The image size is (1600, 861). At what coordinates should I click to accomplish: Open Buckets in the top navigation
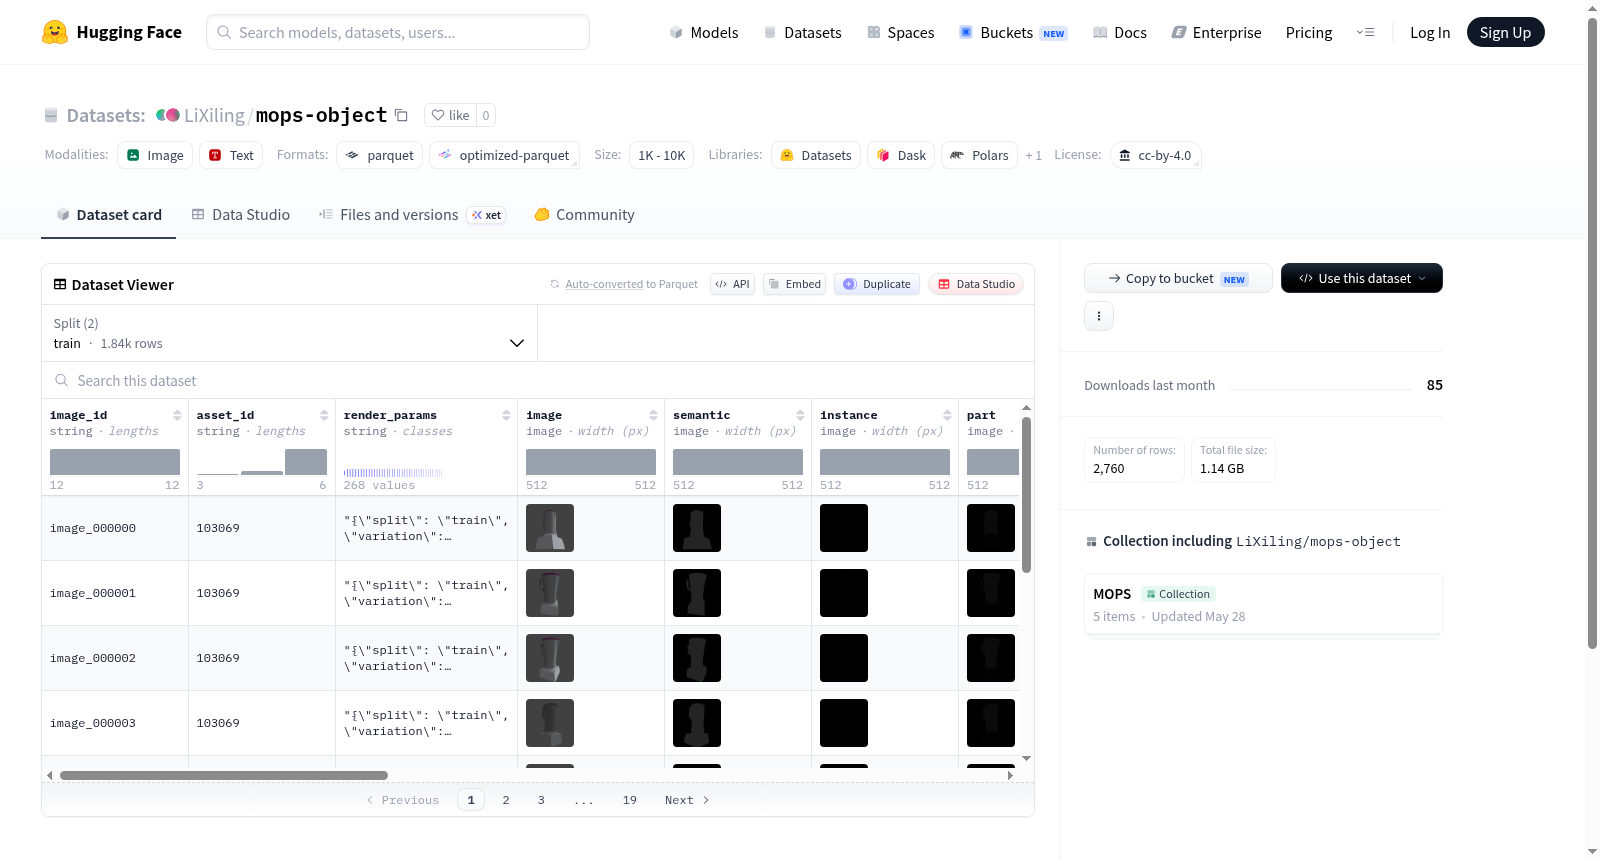tap(1013, 32)
